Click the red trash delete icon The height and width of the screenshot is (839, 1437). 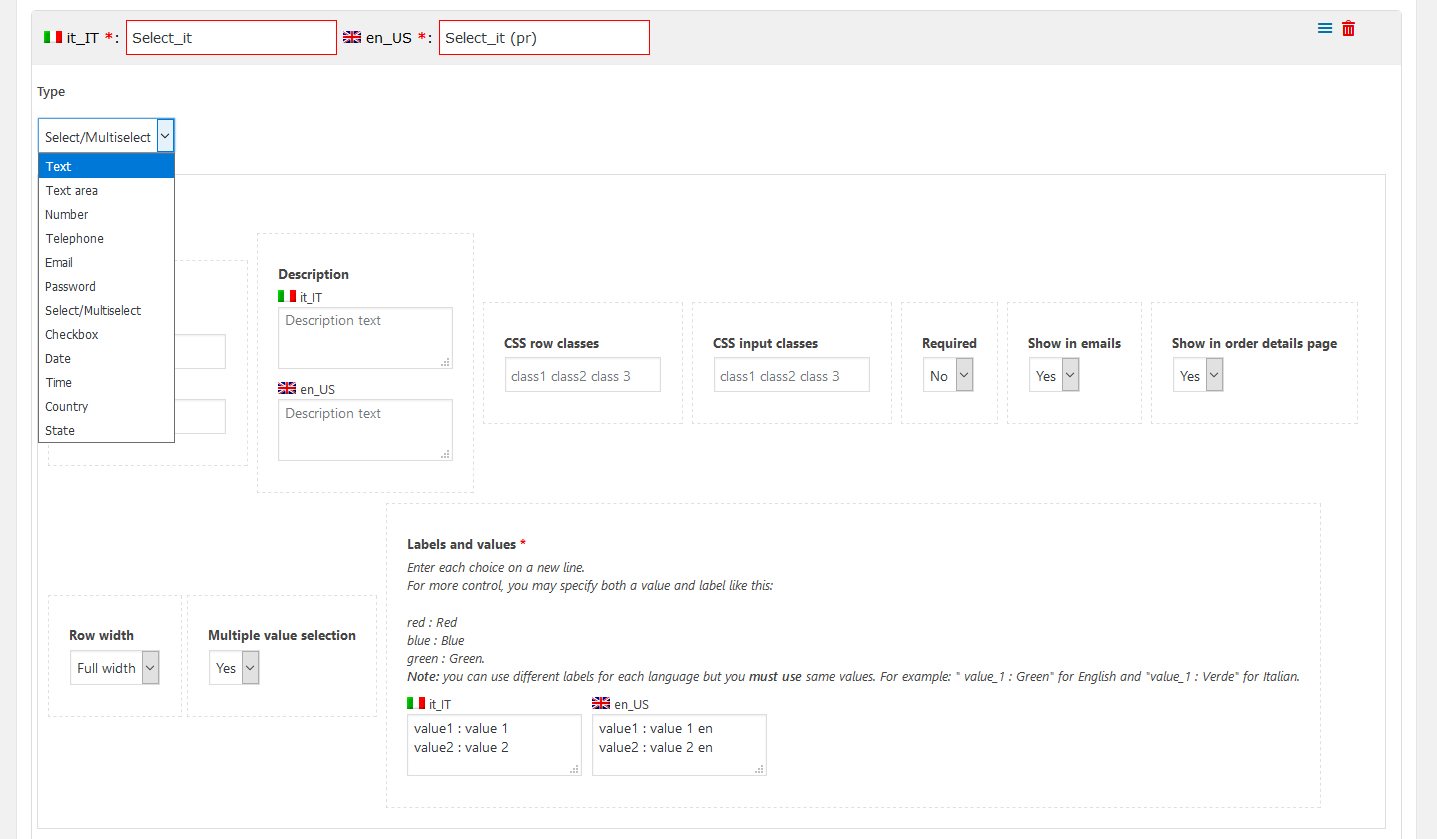(1348, 29)
